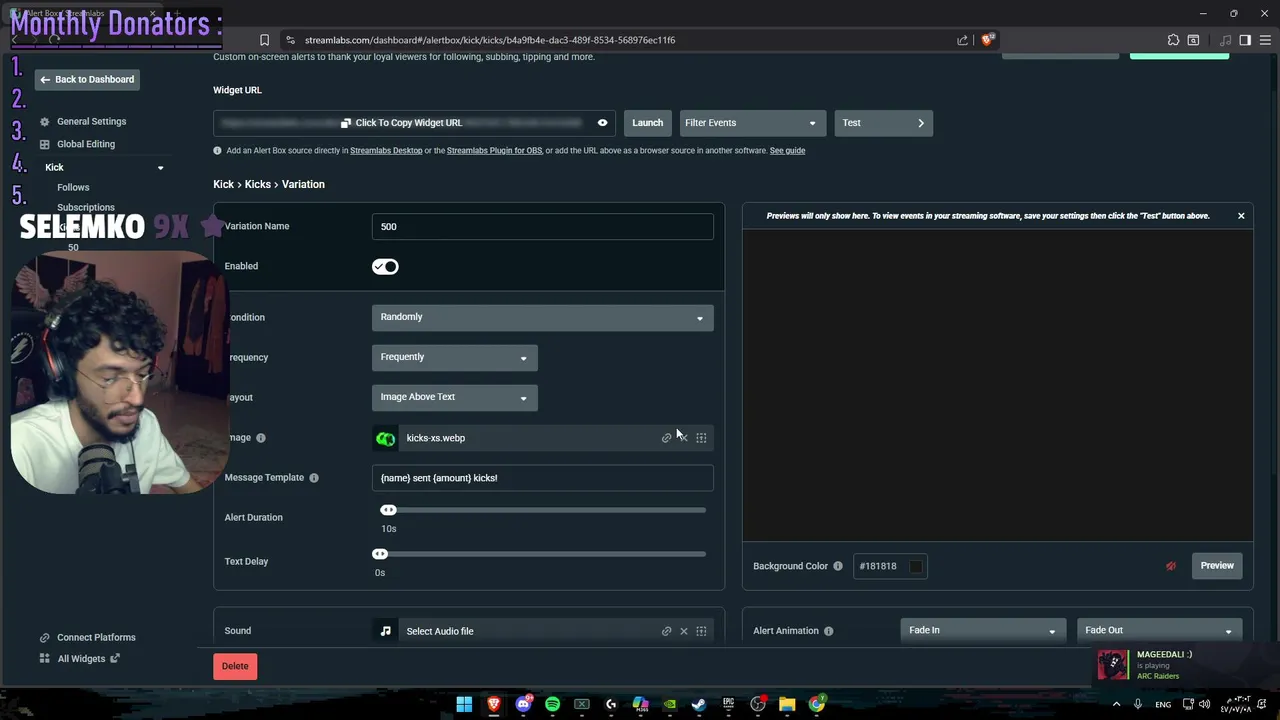The height and width of the screenshot is (720, 1280).
Task: Dismiss the preview notice with X
Action: pyautogui.click(x=1241, y=216)
